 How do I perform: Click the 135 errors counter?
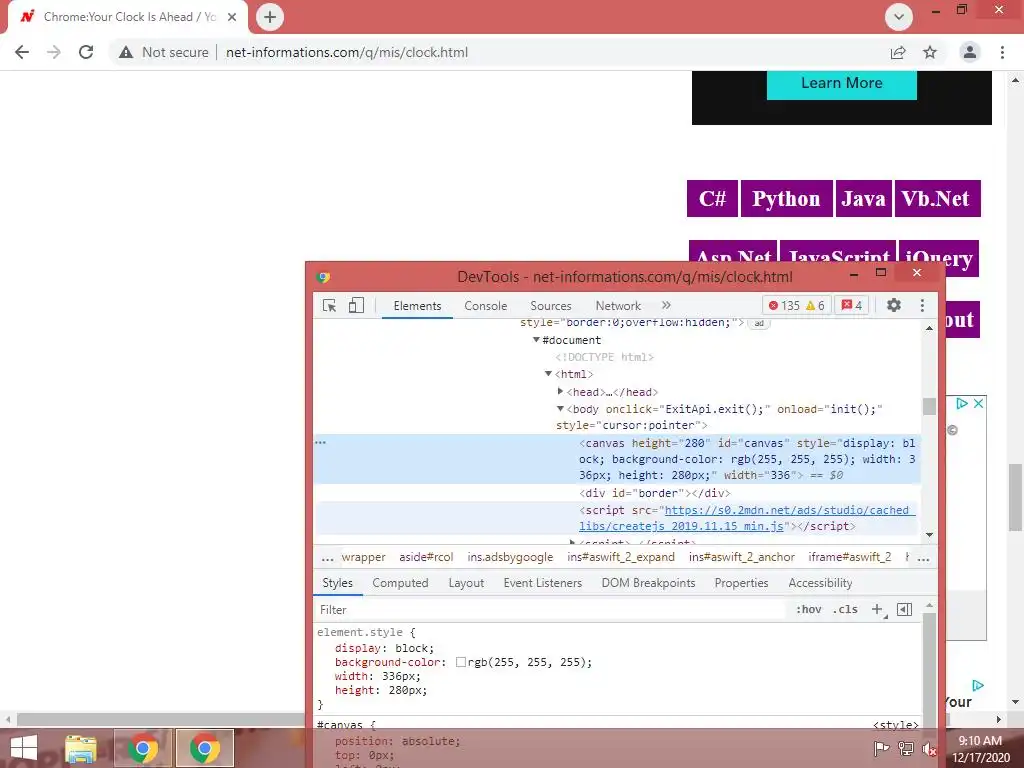(783, 306)
